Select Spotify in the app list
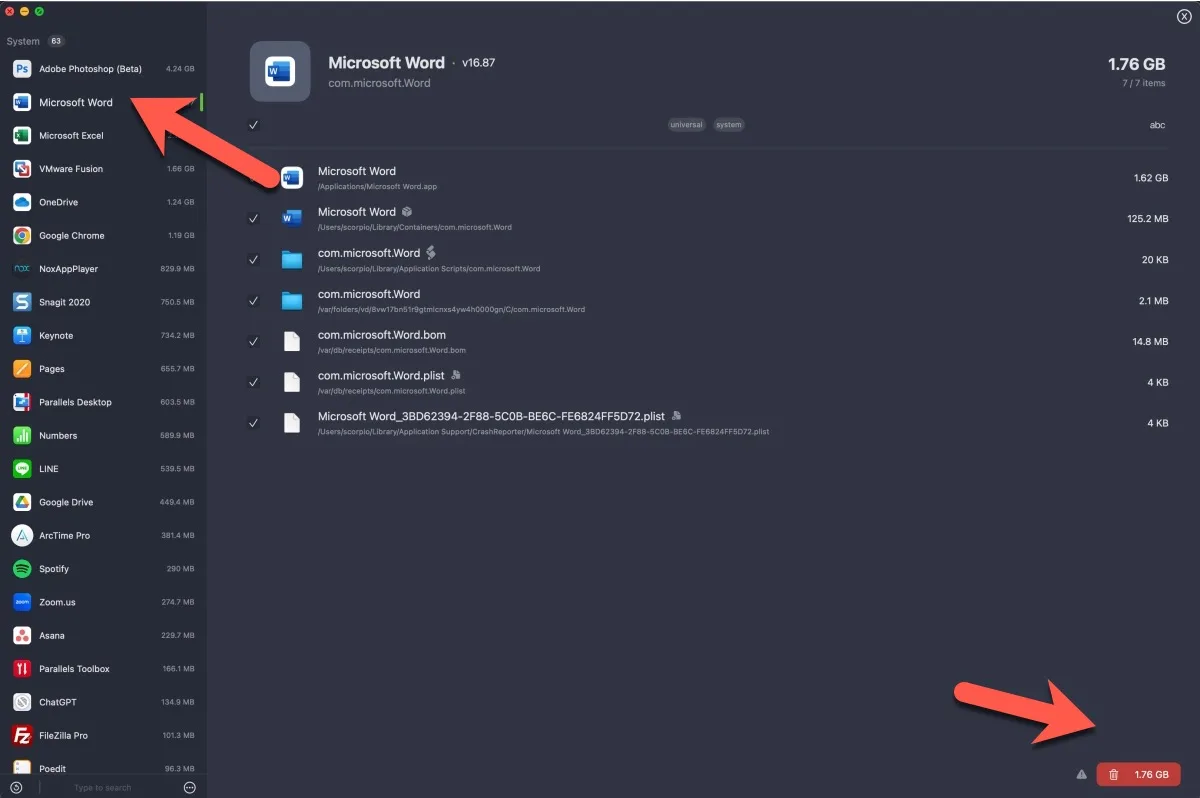 pyautogui.click(x=103, y=569)
